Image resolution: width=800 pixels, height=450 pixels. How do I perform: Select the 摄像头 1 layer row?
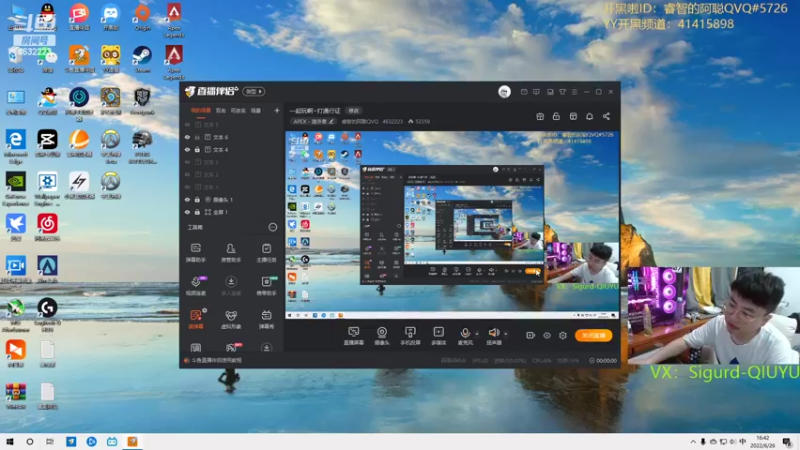(232, 199)
